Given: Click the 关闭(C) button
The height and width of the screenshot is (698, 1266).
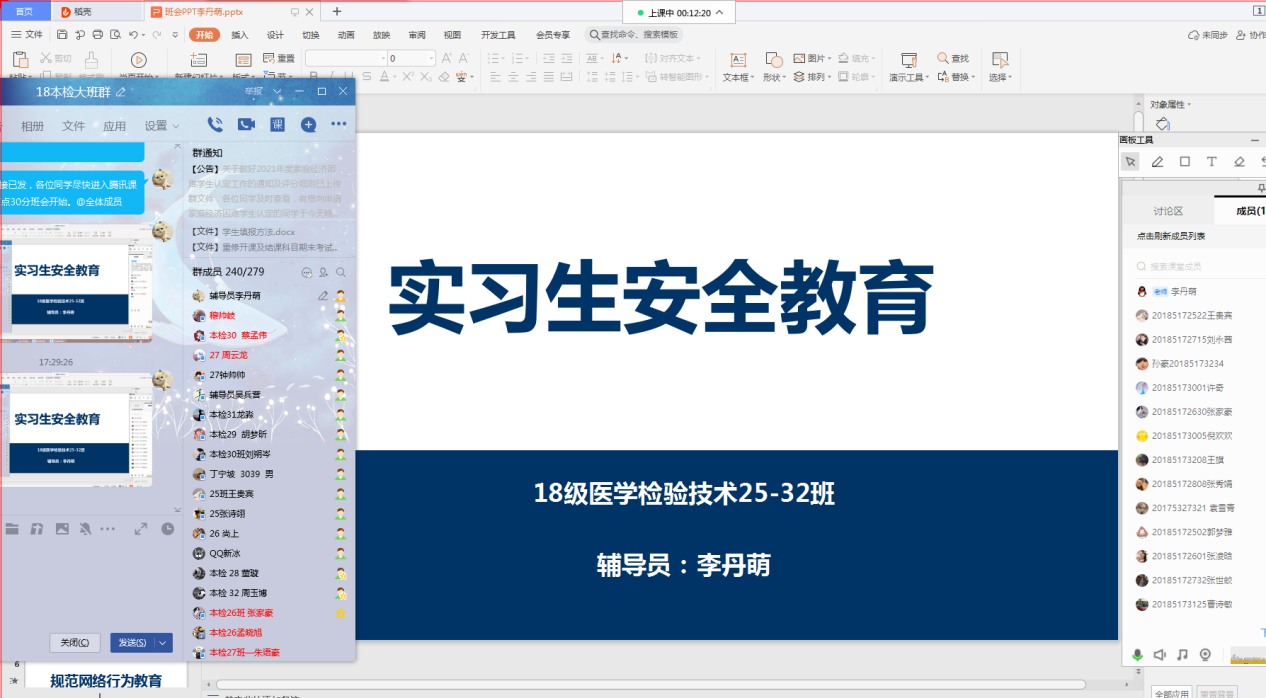Looking at the screenshot, I should (x=75, y=643).
